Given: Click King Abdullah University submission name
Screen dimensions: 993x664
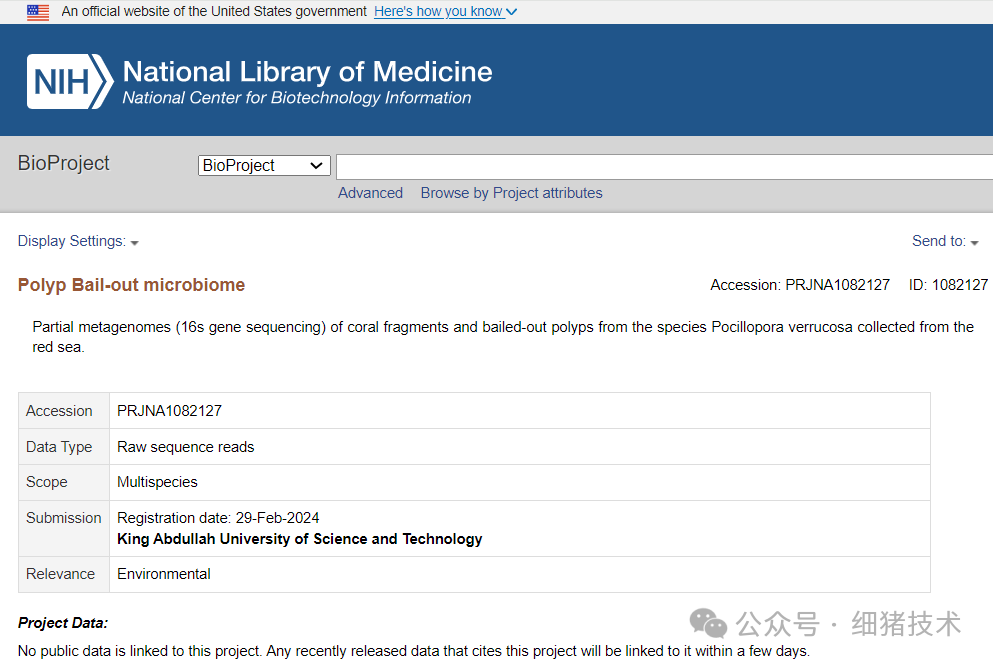Looking at the screenshot, I should [x=299, y=539].
